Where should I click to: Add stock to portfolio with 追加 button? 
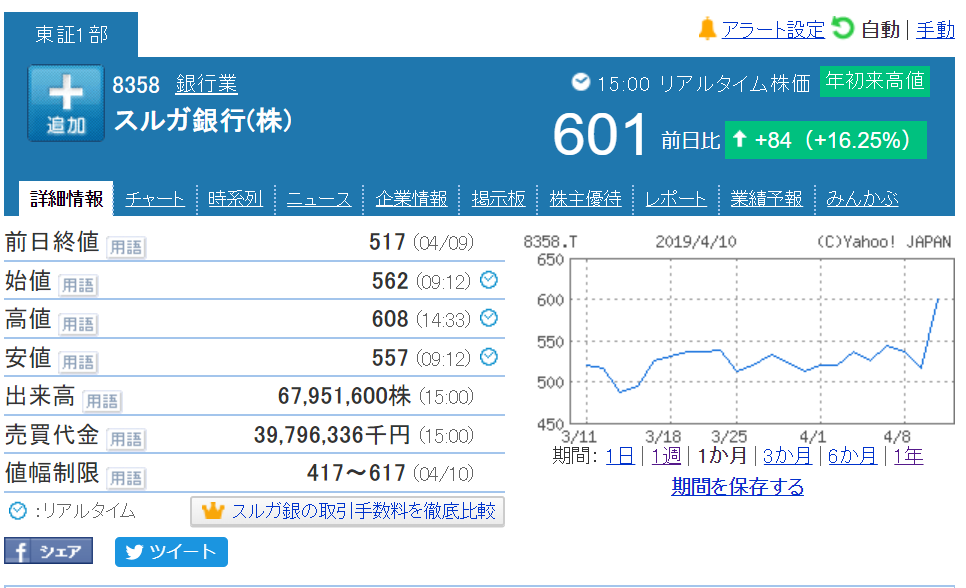[x=66, y=103]
